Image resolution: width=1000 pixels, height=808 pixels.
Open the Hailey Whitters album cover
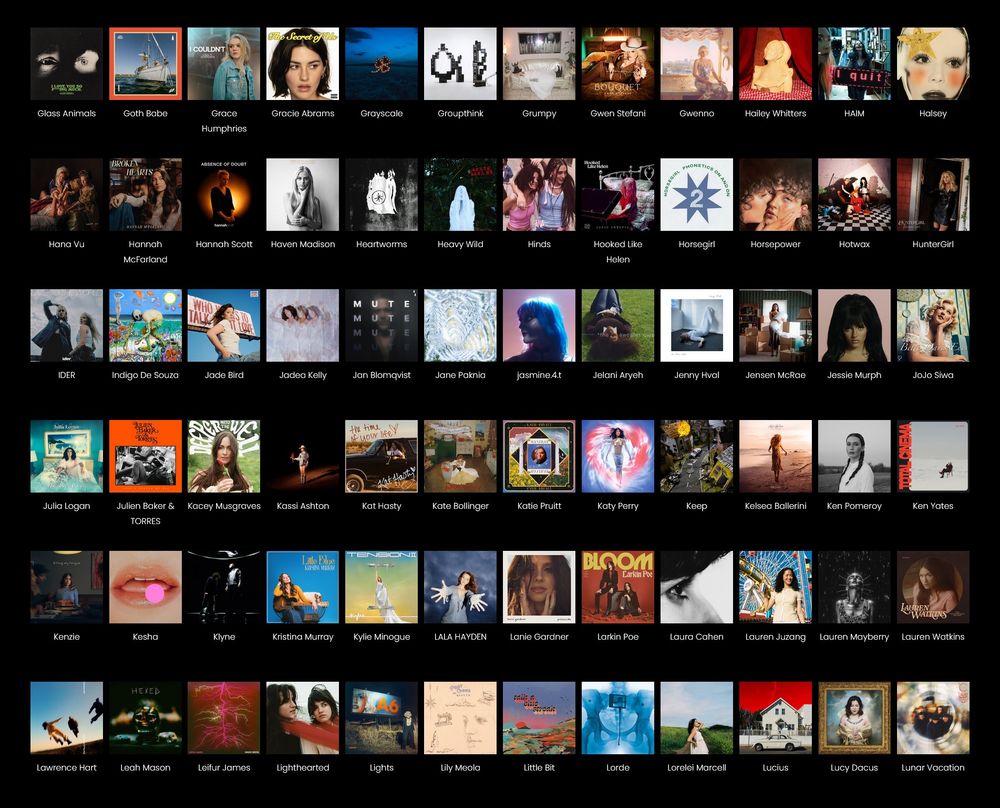(x=776, y=64)
